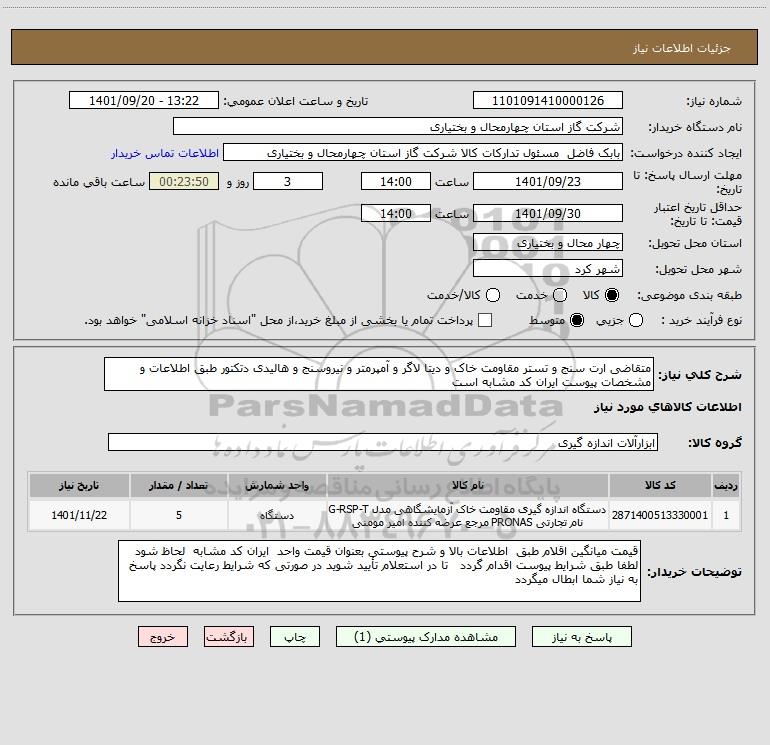Click the ردیف column header
Viewport: 770px width, 745px height.
pyautogui.click(x=726, y=485)
